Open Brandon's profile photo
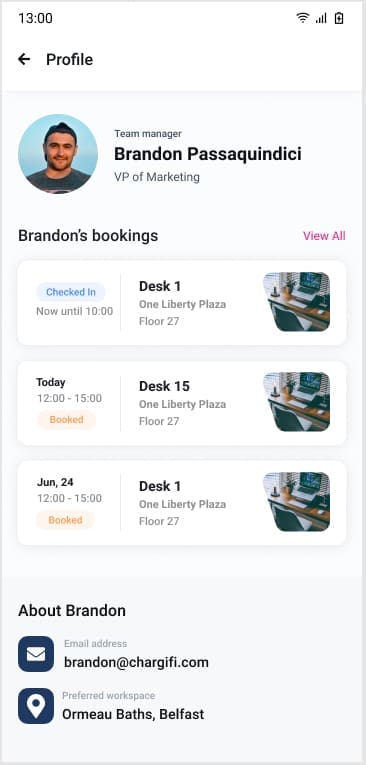The height and width of the screenshot is (765, 366). (58, 154)
